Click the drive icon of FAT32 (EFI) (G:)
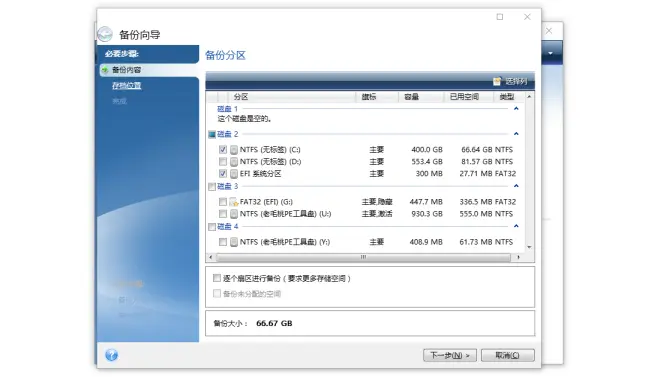 pyautogui.click(x=234, y=202)
